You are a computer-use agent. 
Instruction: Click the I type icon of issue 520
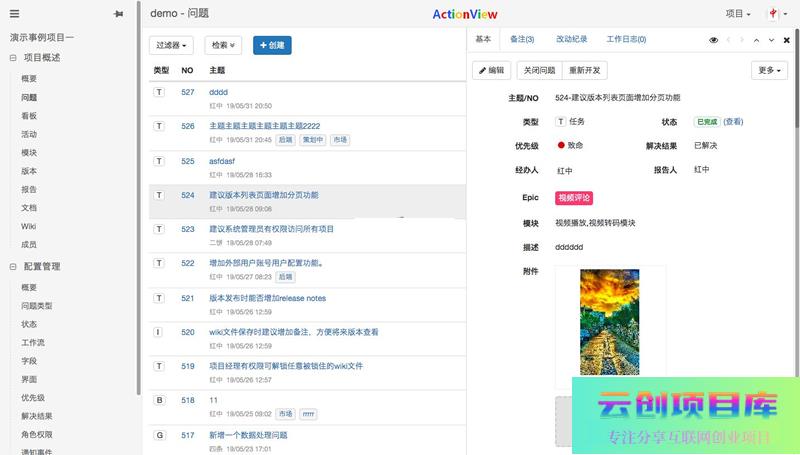tap(158, 332)
